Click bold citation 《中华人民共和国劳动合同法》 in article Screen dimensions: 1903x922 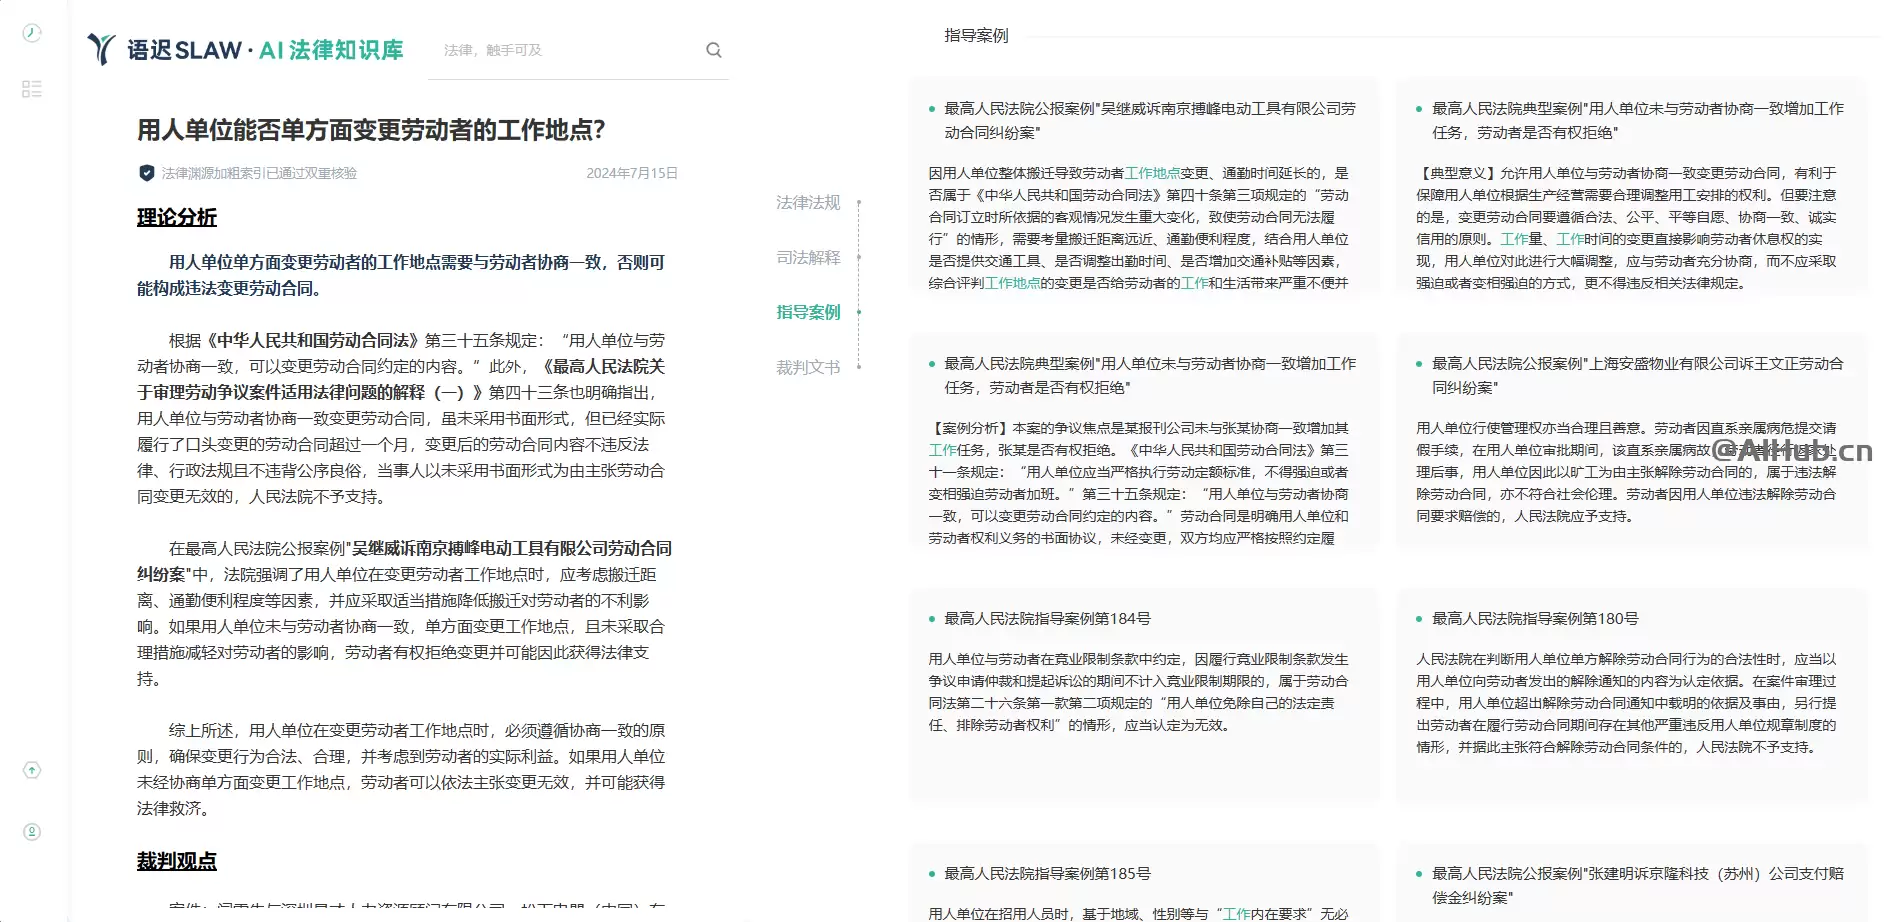tap(312, 341)
